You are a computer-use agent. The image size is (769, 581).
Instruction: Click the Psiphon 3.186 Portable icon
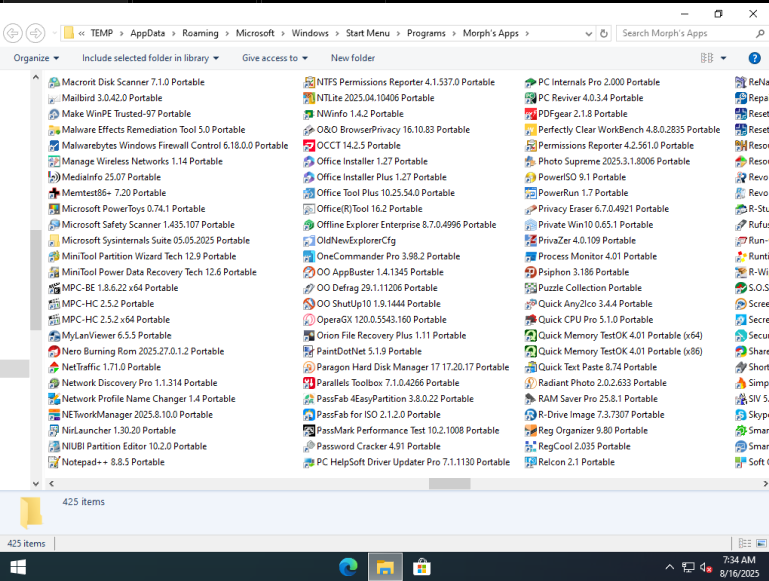[531, 272]
